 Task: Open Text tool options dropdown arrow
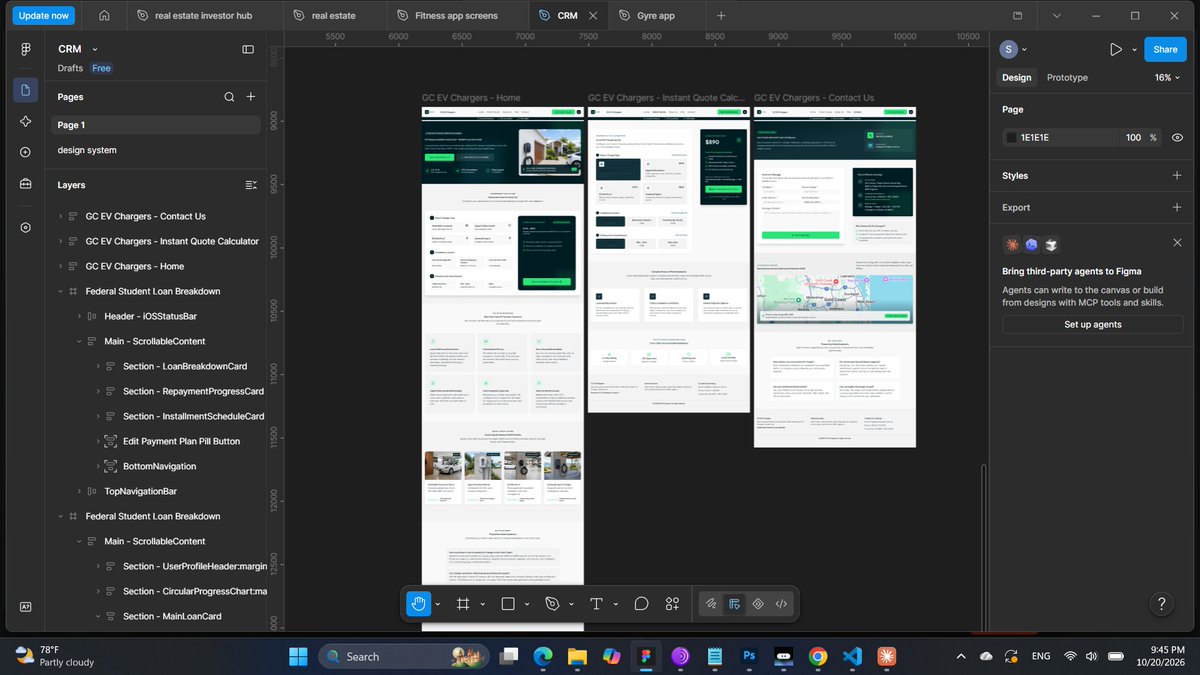tap(616, 604)
